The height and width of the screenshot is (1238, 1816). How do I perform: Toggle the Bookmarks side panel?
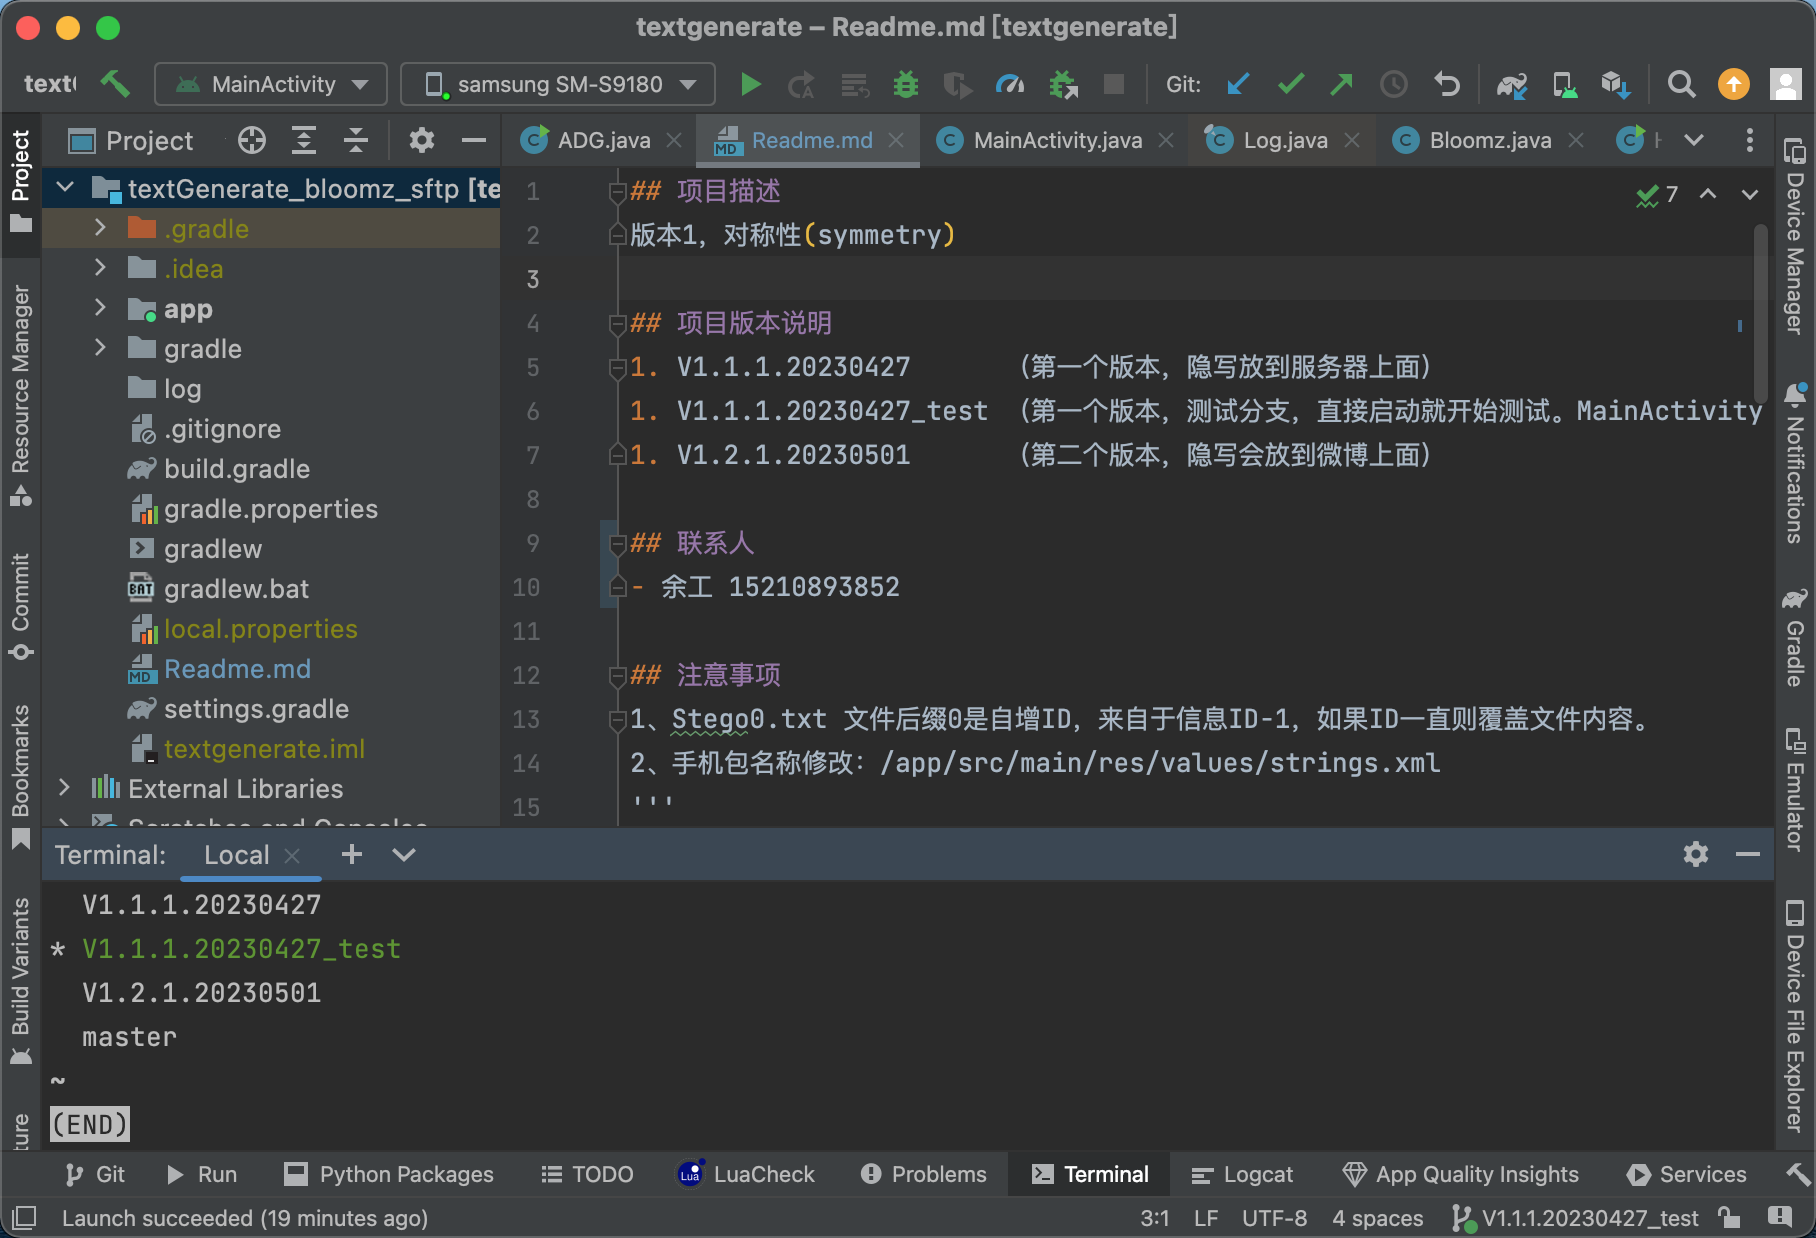[x=20, y=777]
